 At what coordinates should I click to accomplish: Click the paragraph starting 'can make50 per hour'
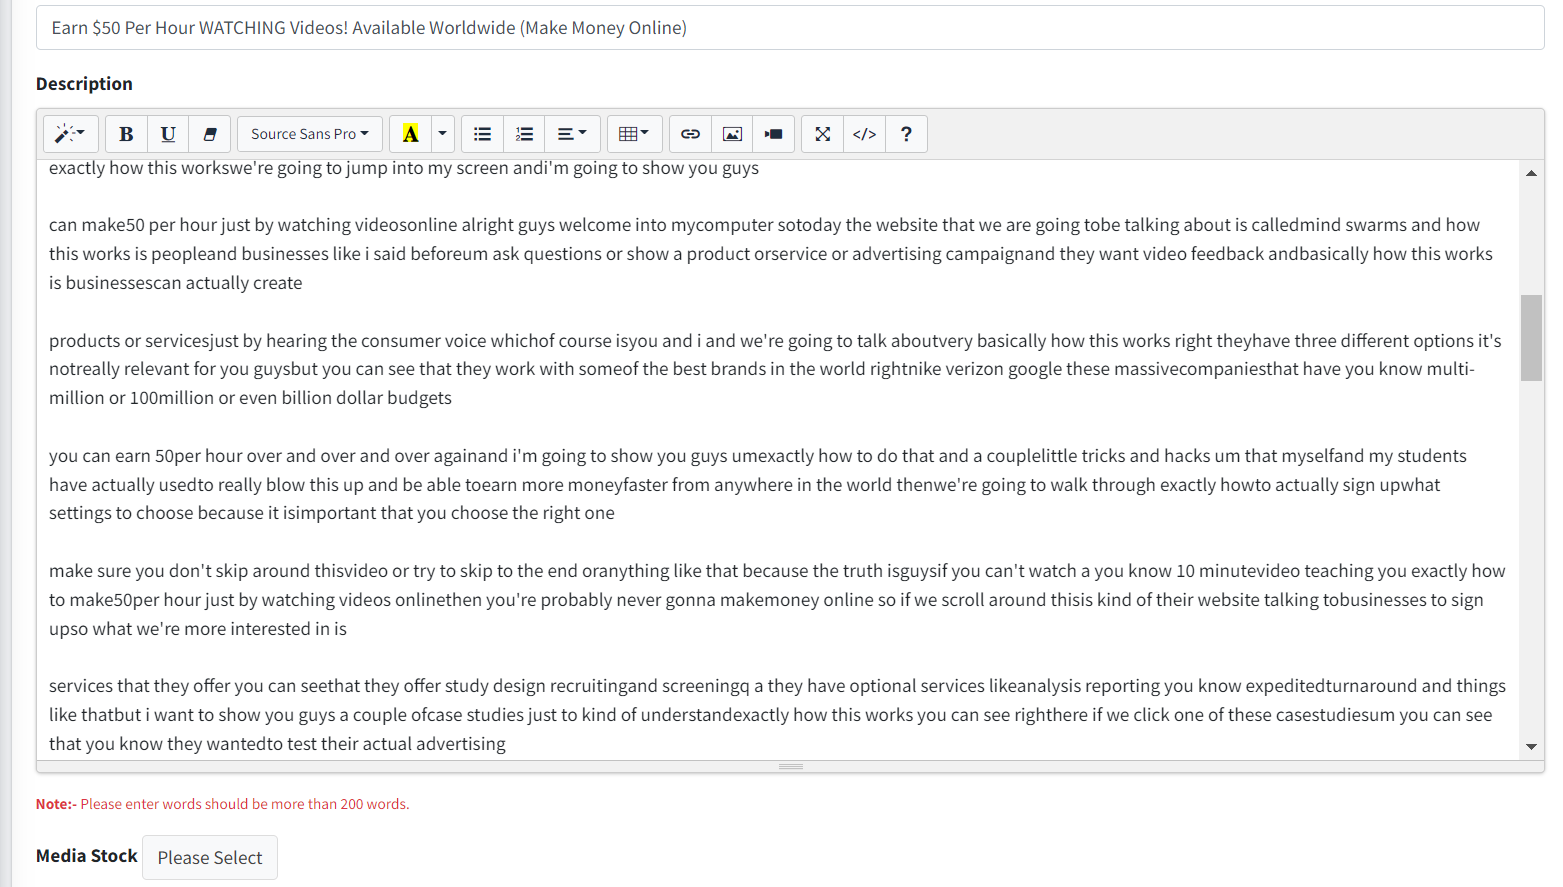771,254
